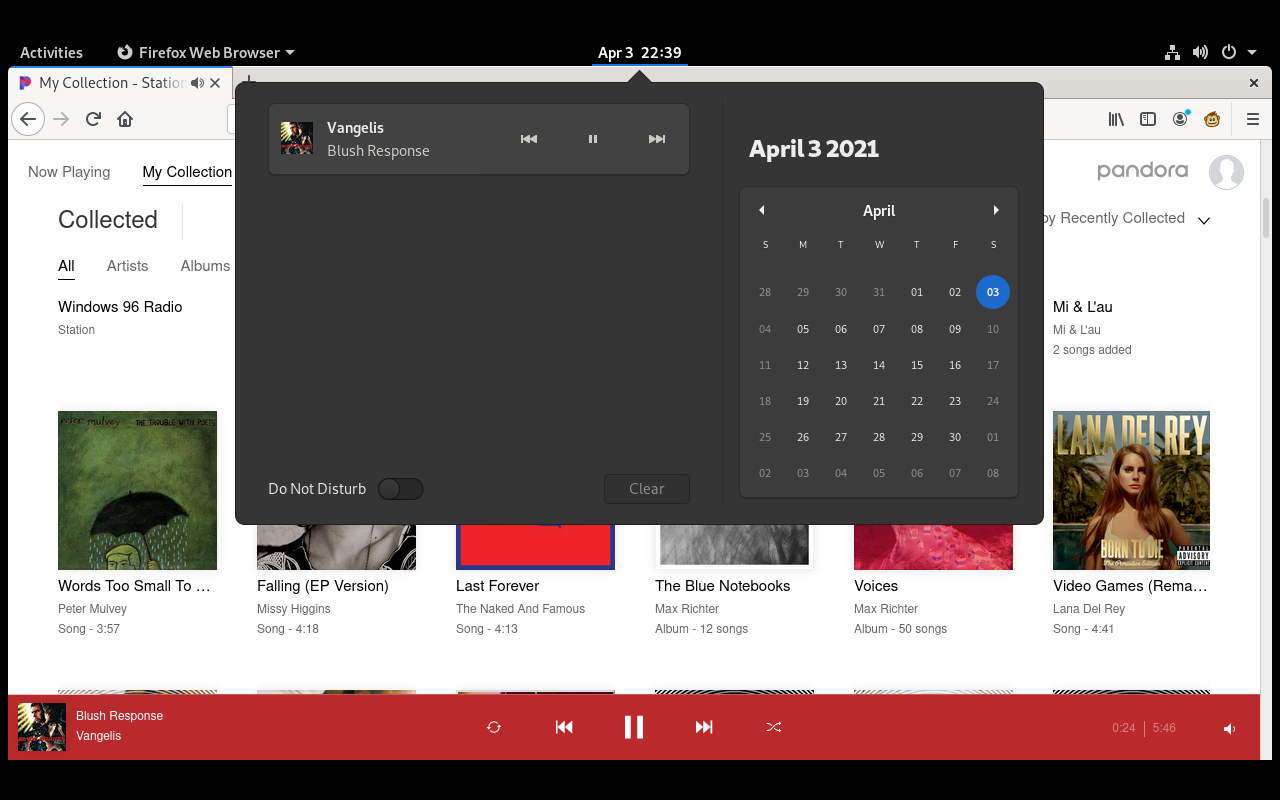Toggle shuffle in the Pandora player bar
The image size is (1280, 800).
(774, 727)
